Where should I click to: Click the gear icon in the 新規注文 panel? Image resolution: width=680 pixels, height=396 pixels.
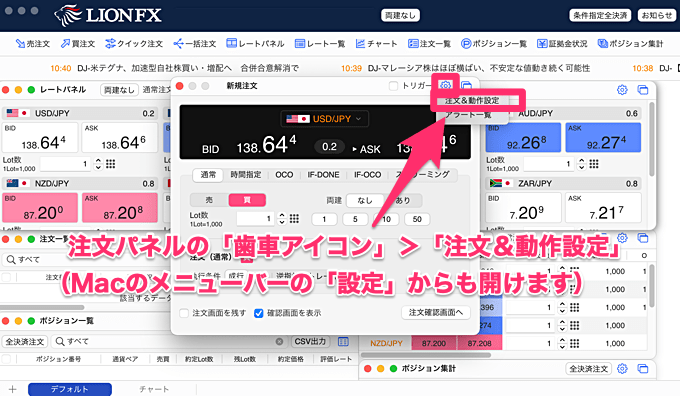(445, 85)
